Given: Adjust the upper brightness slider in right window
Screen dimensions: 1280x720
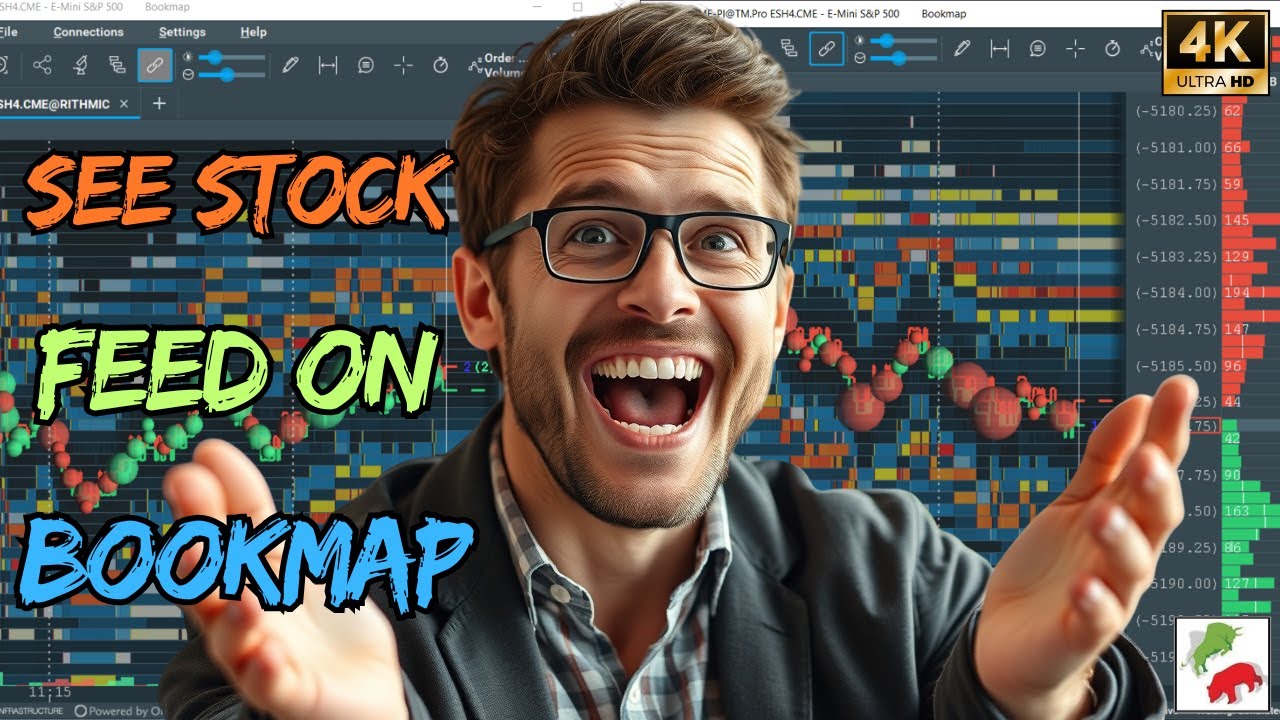Looking at the screenshot, I should click(904, 41).
